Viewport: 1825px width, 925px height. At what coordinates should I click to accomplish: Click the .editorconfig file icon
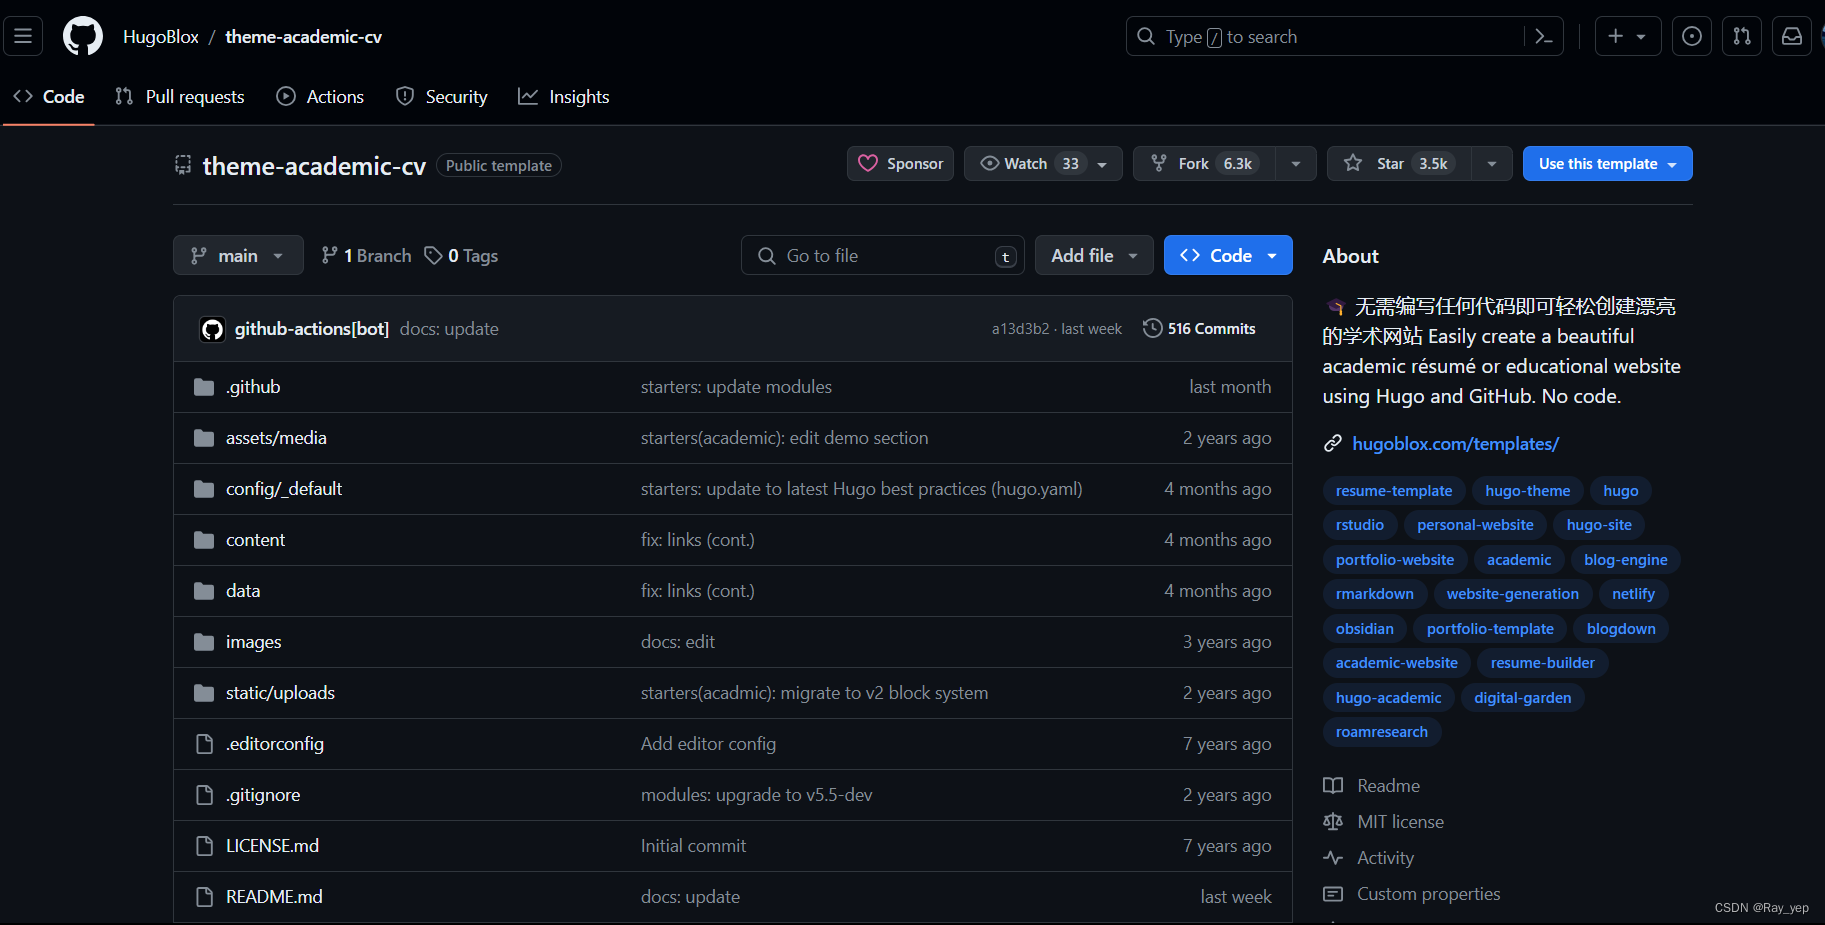tap(204, 744)
